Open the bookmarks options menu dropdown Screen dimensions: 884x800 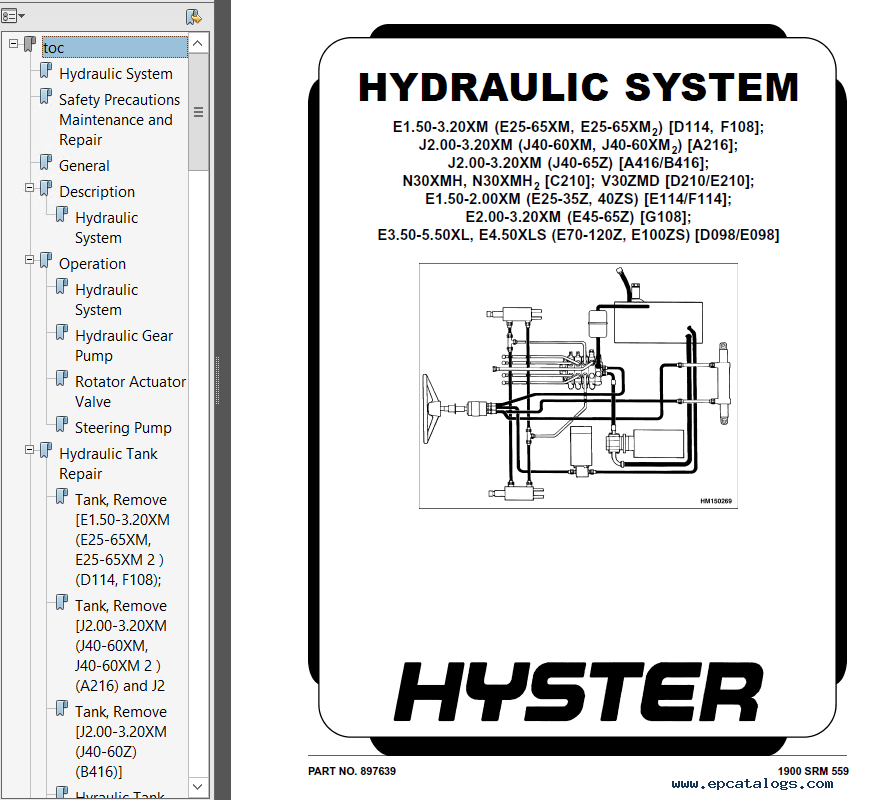[12, 16]
